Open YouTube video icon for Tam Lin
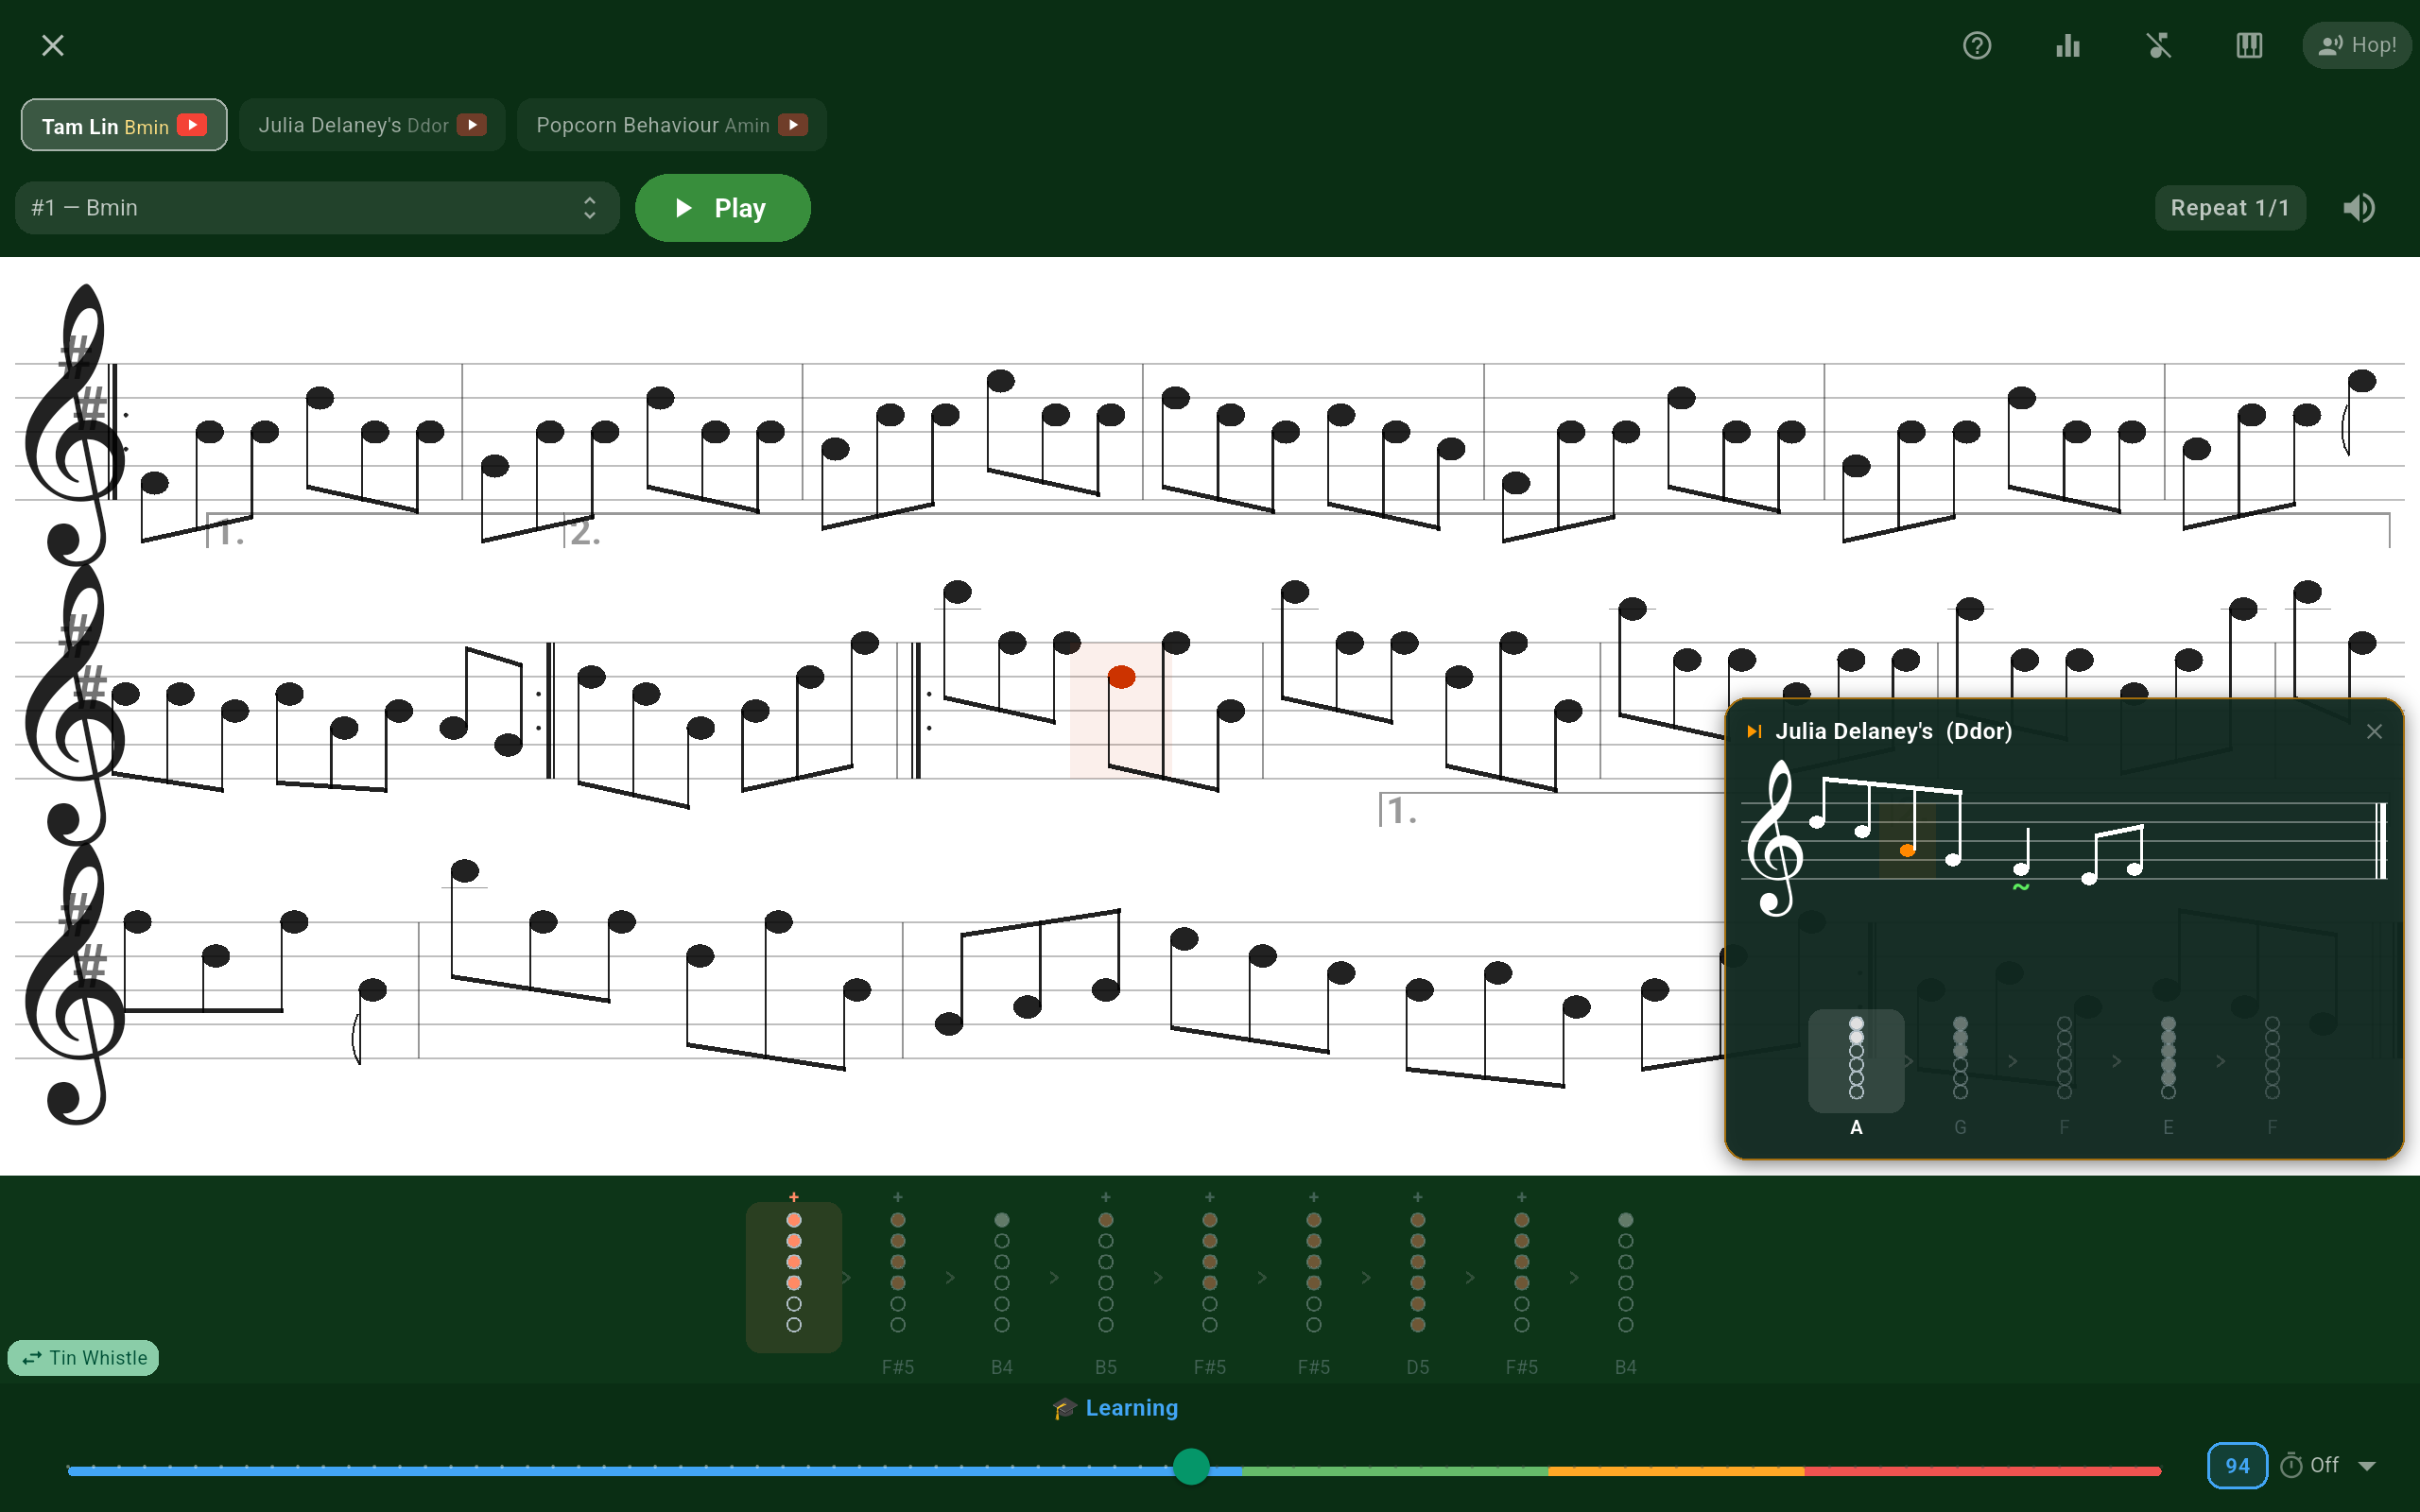This screenshot has width=2420, height=1512. [x=192, y=125]
